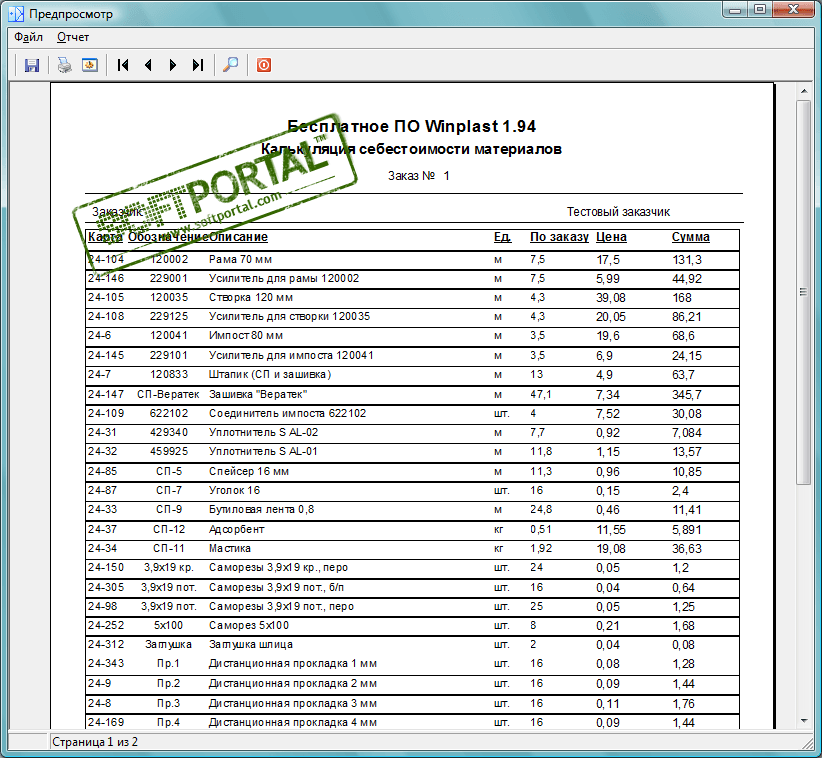822x758 pixels.
Task: Select text Мастика
Action: pyautogui.click(x=230, y=548)
